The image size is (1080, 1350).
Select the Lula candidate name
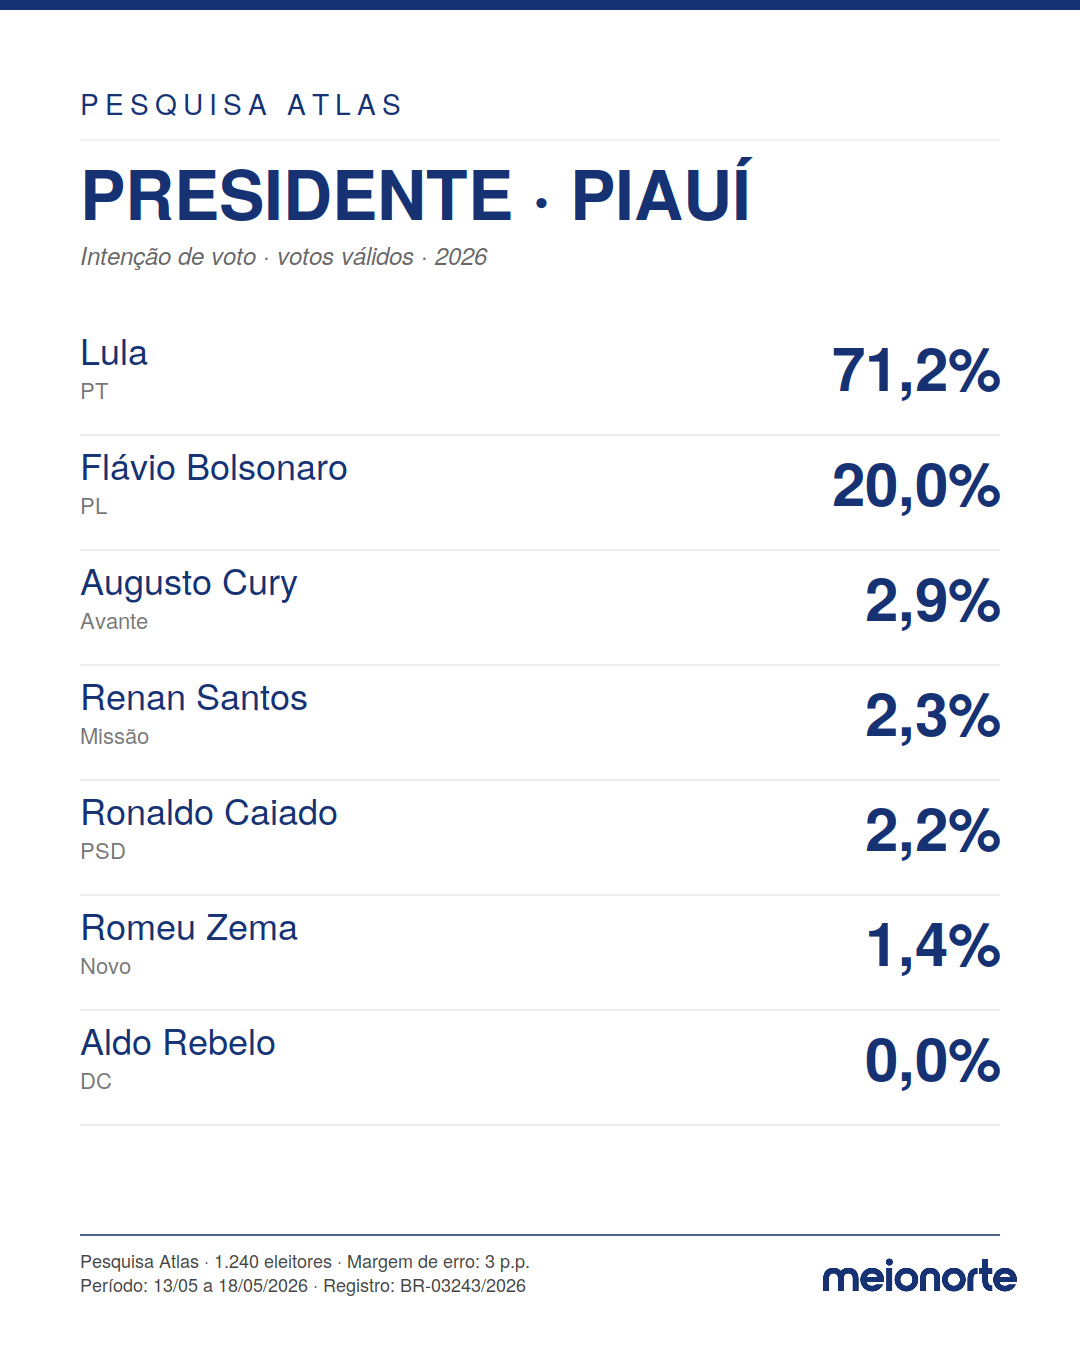click(x=114, y=353)
